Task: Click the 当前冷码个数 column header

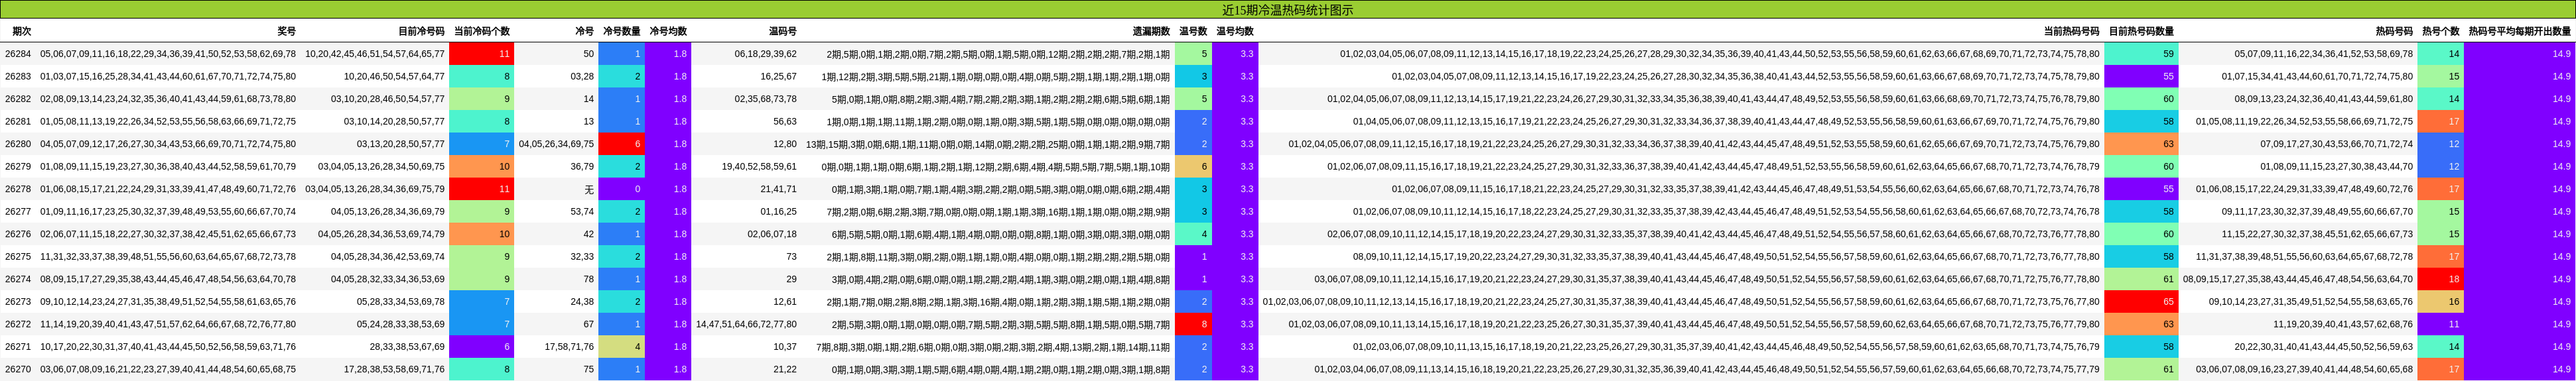Action: point(481,32)
